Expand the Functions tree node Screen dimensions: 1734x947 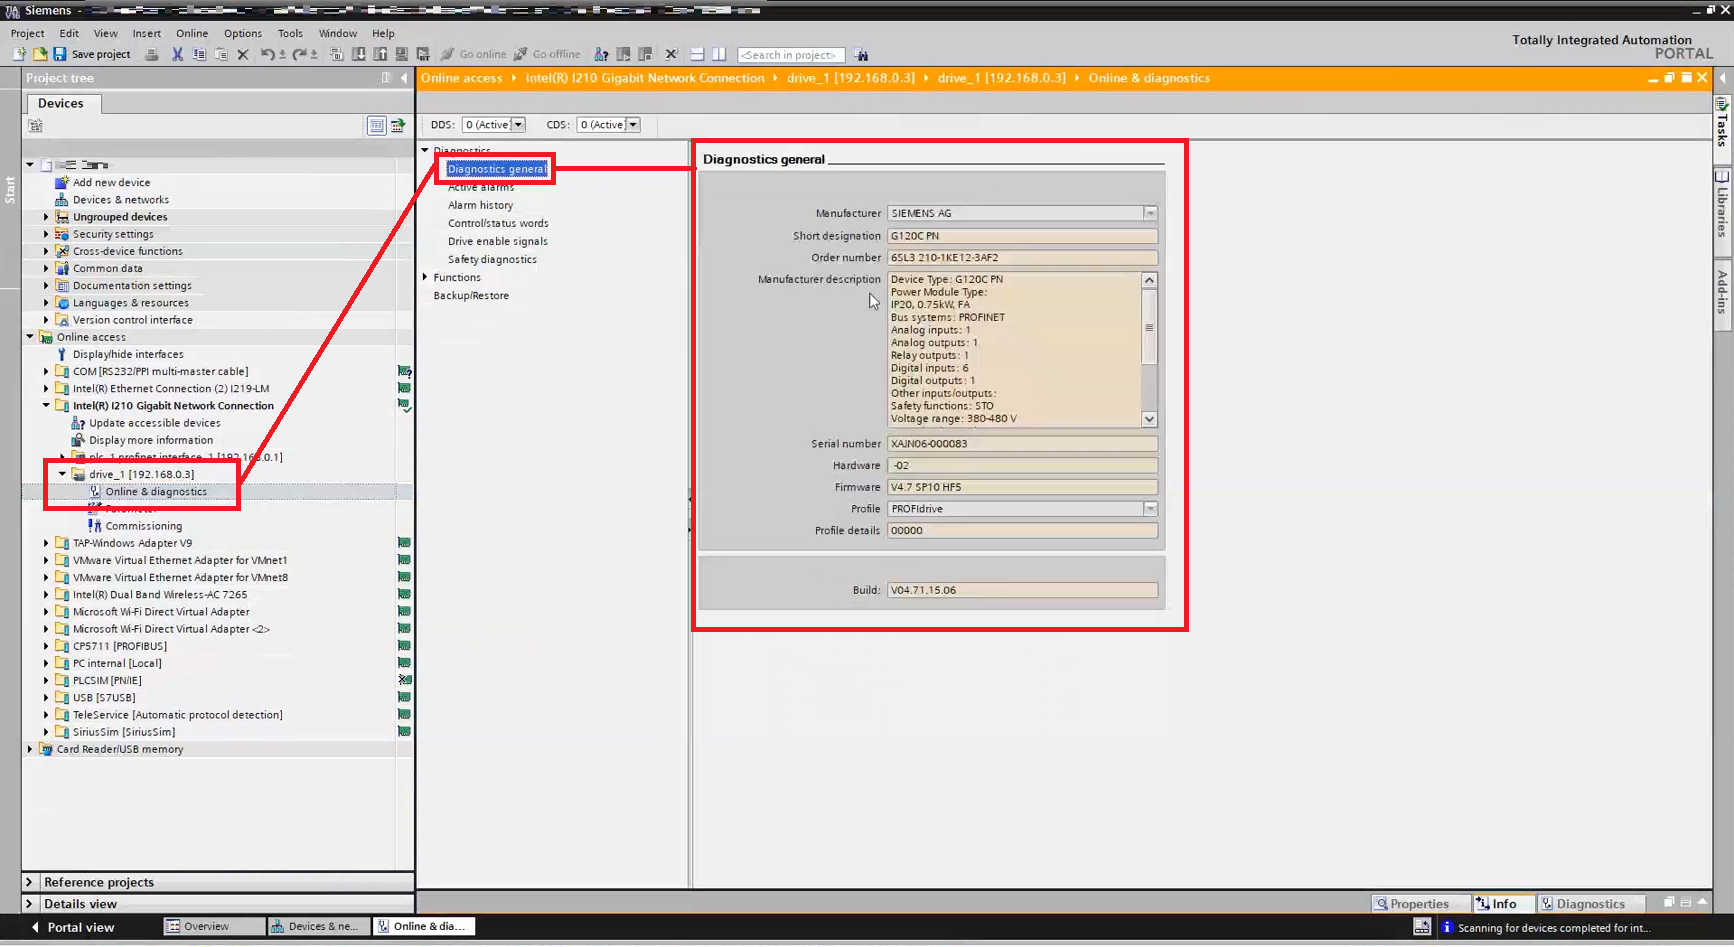[426, 277]
